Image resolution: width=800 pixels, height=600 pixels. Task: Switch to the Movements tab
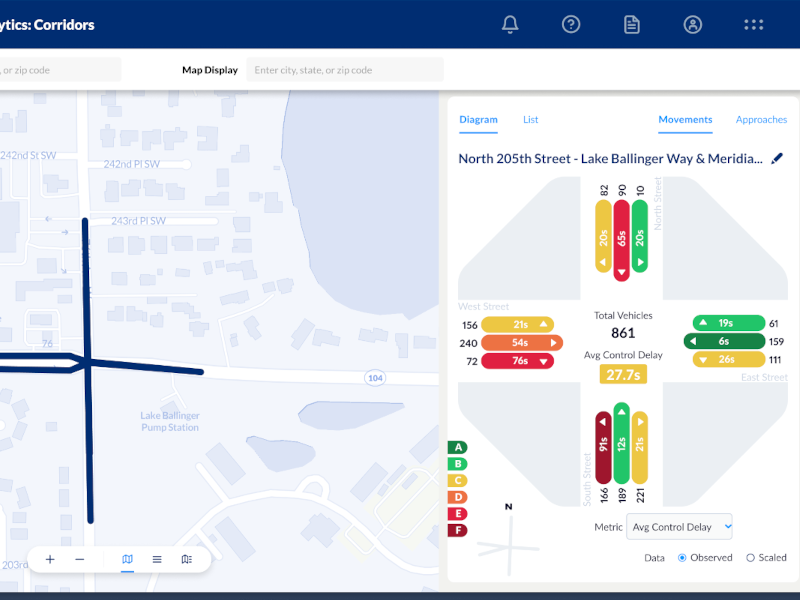(x=685, y=119)
